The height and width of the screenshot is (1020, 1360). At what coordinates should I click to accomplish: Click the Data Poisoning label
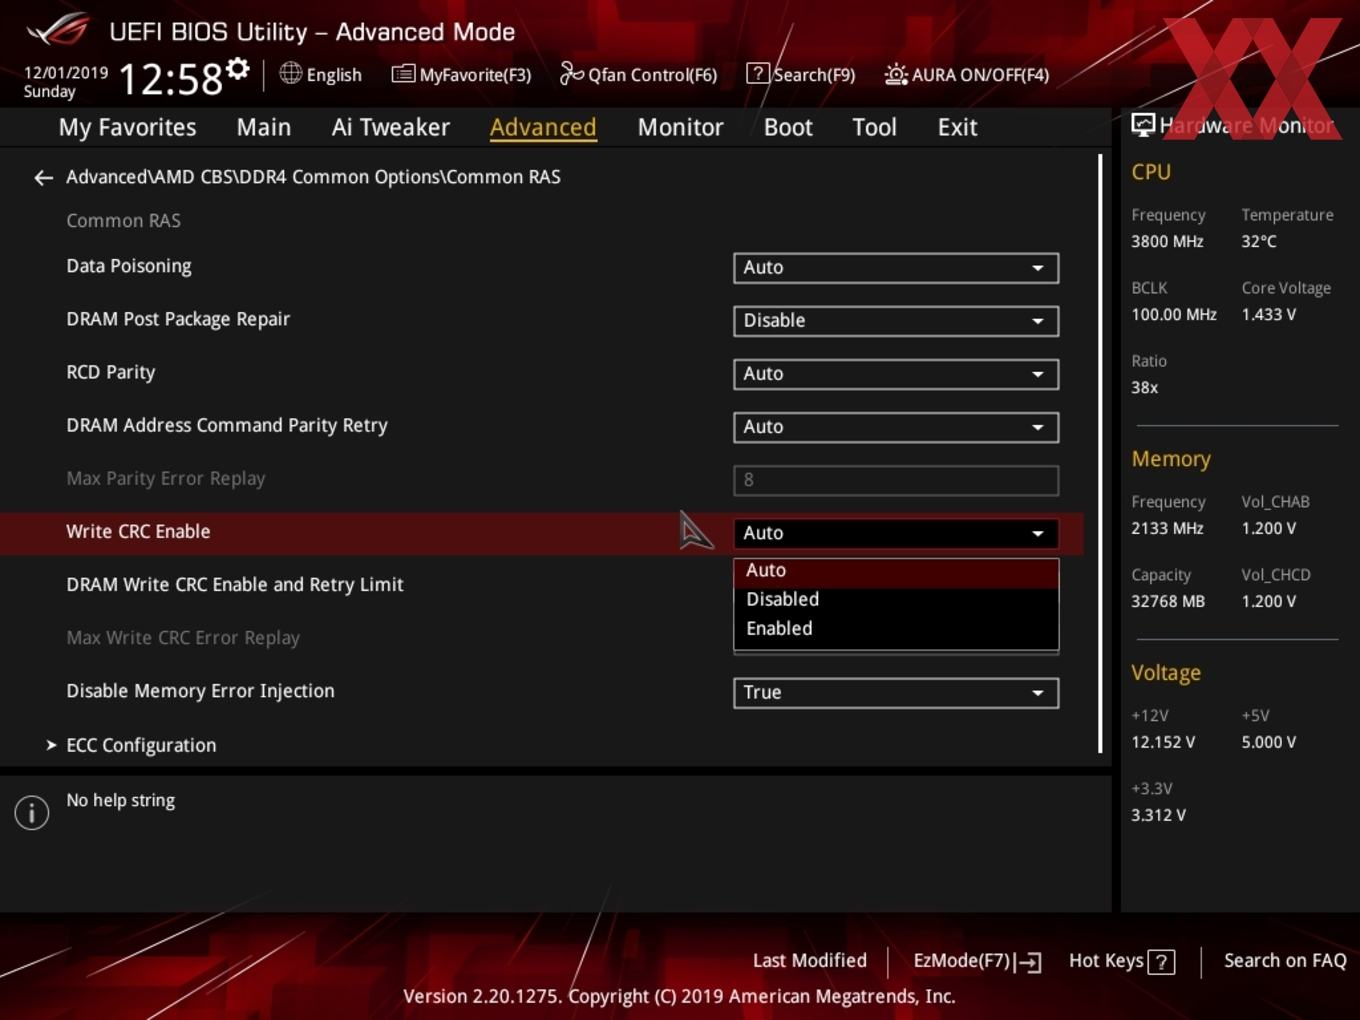129,266
